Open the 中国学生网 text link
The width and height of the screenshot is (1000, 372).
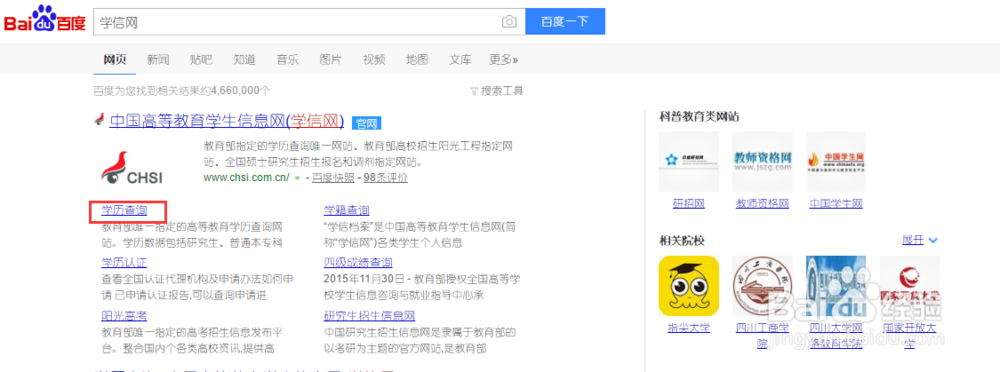coord(836,204)
